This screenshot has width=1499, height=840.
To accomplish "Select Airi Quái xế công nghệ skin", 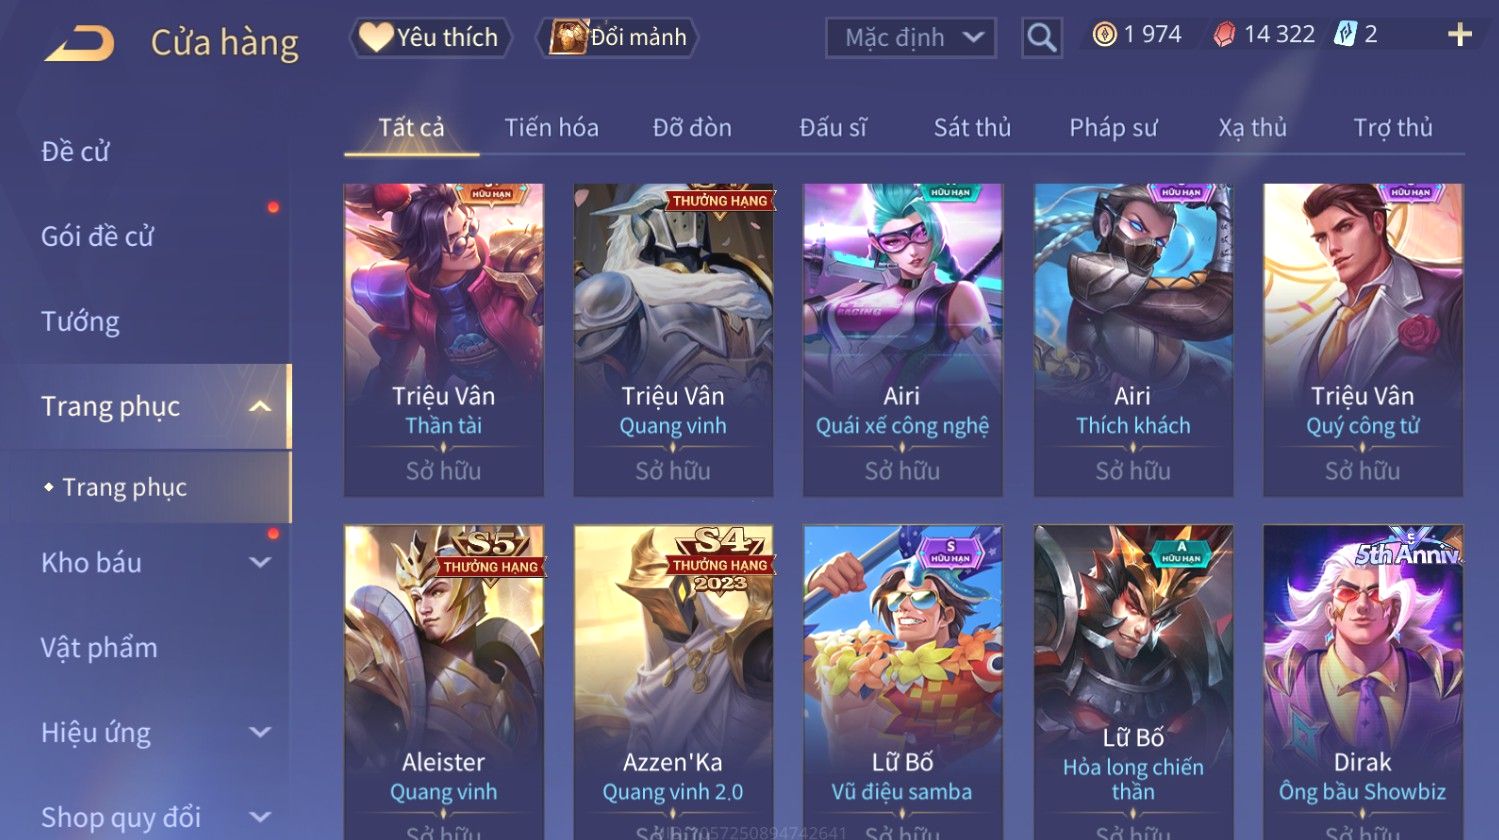I will (903, 340).
